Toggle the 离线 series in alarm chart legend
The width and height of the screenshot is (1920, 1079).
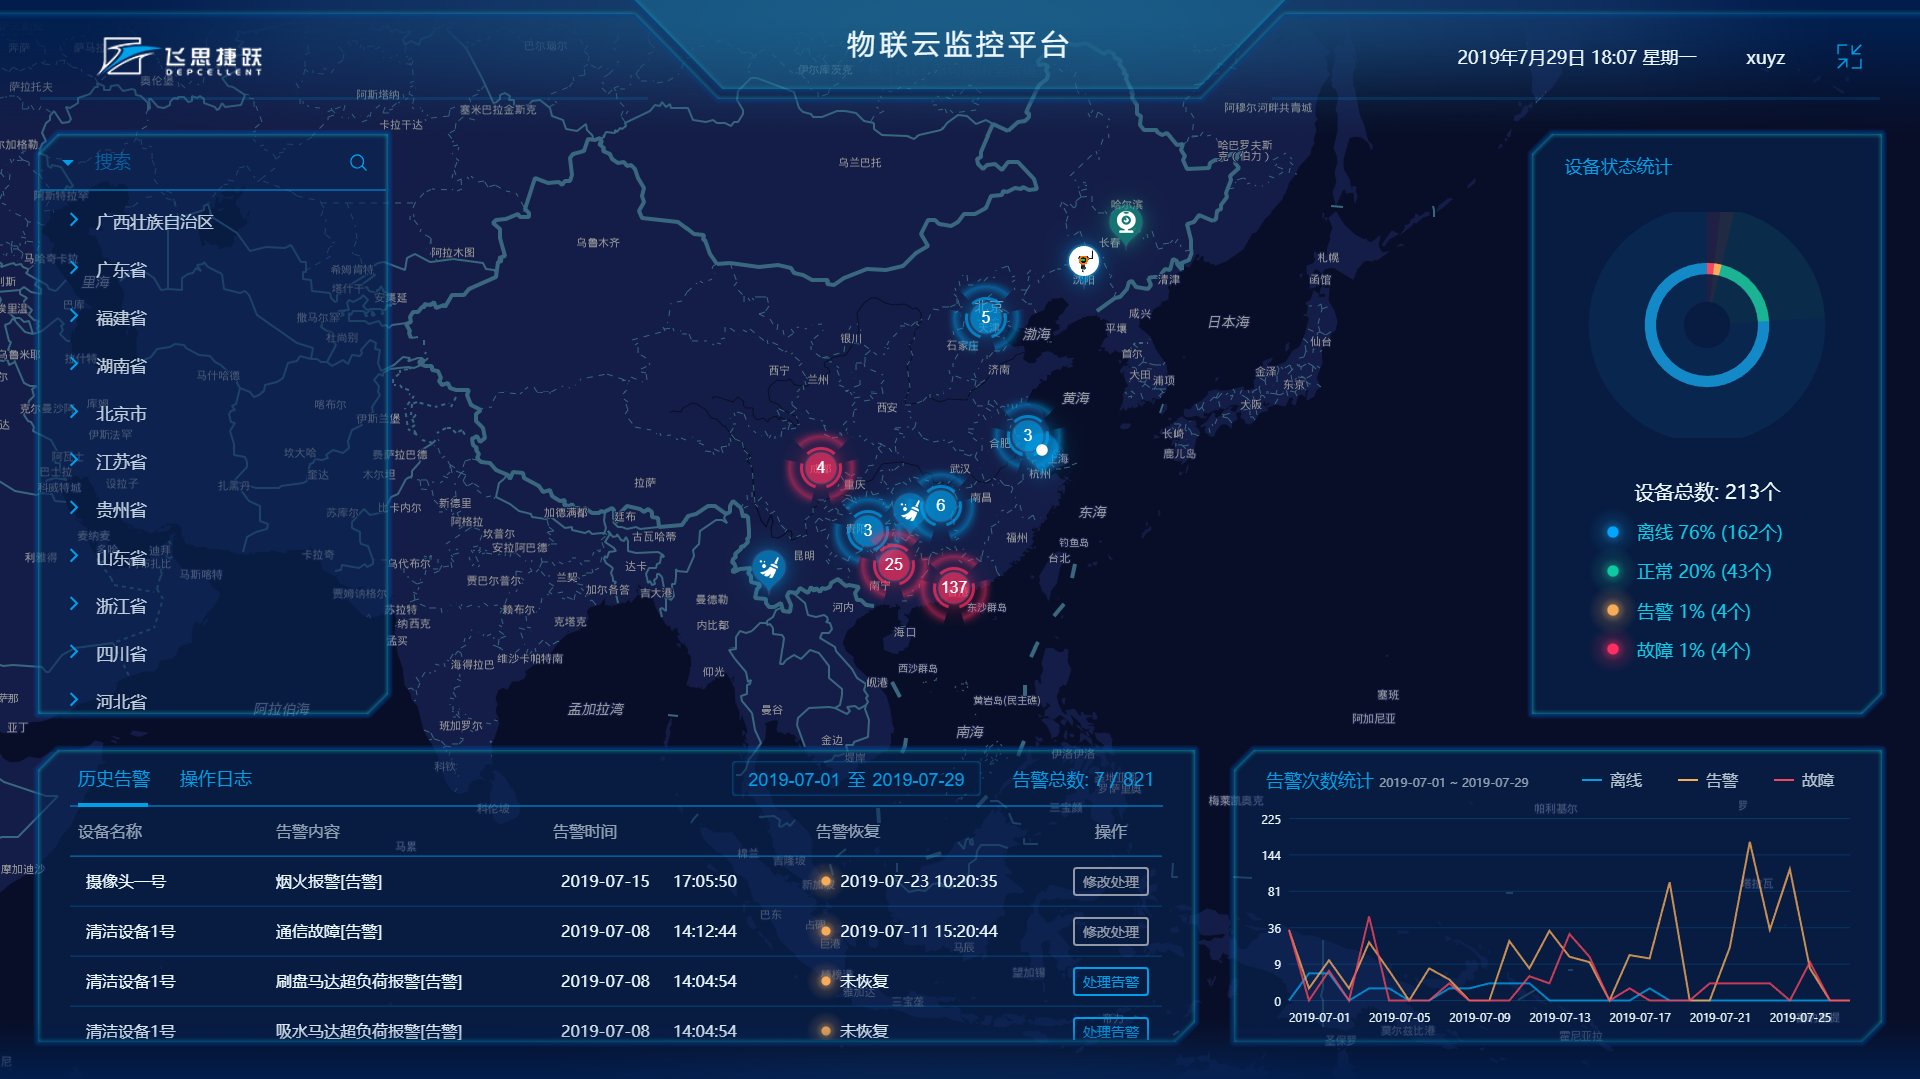[1612, 780]
